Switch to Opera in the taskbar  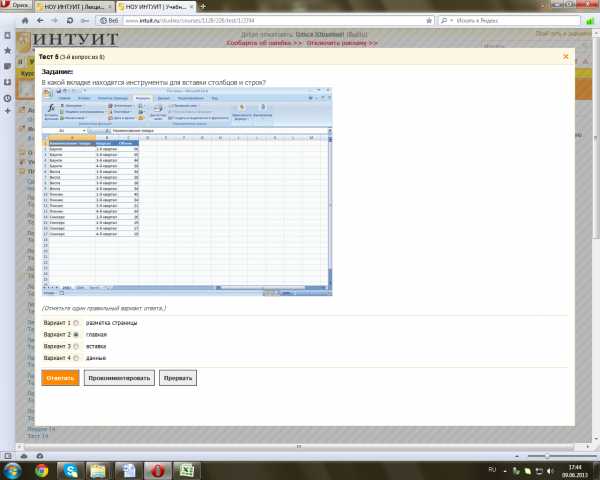[157, 470]
